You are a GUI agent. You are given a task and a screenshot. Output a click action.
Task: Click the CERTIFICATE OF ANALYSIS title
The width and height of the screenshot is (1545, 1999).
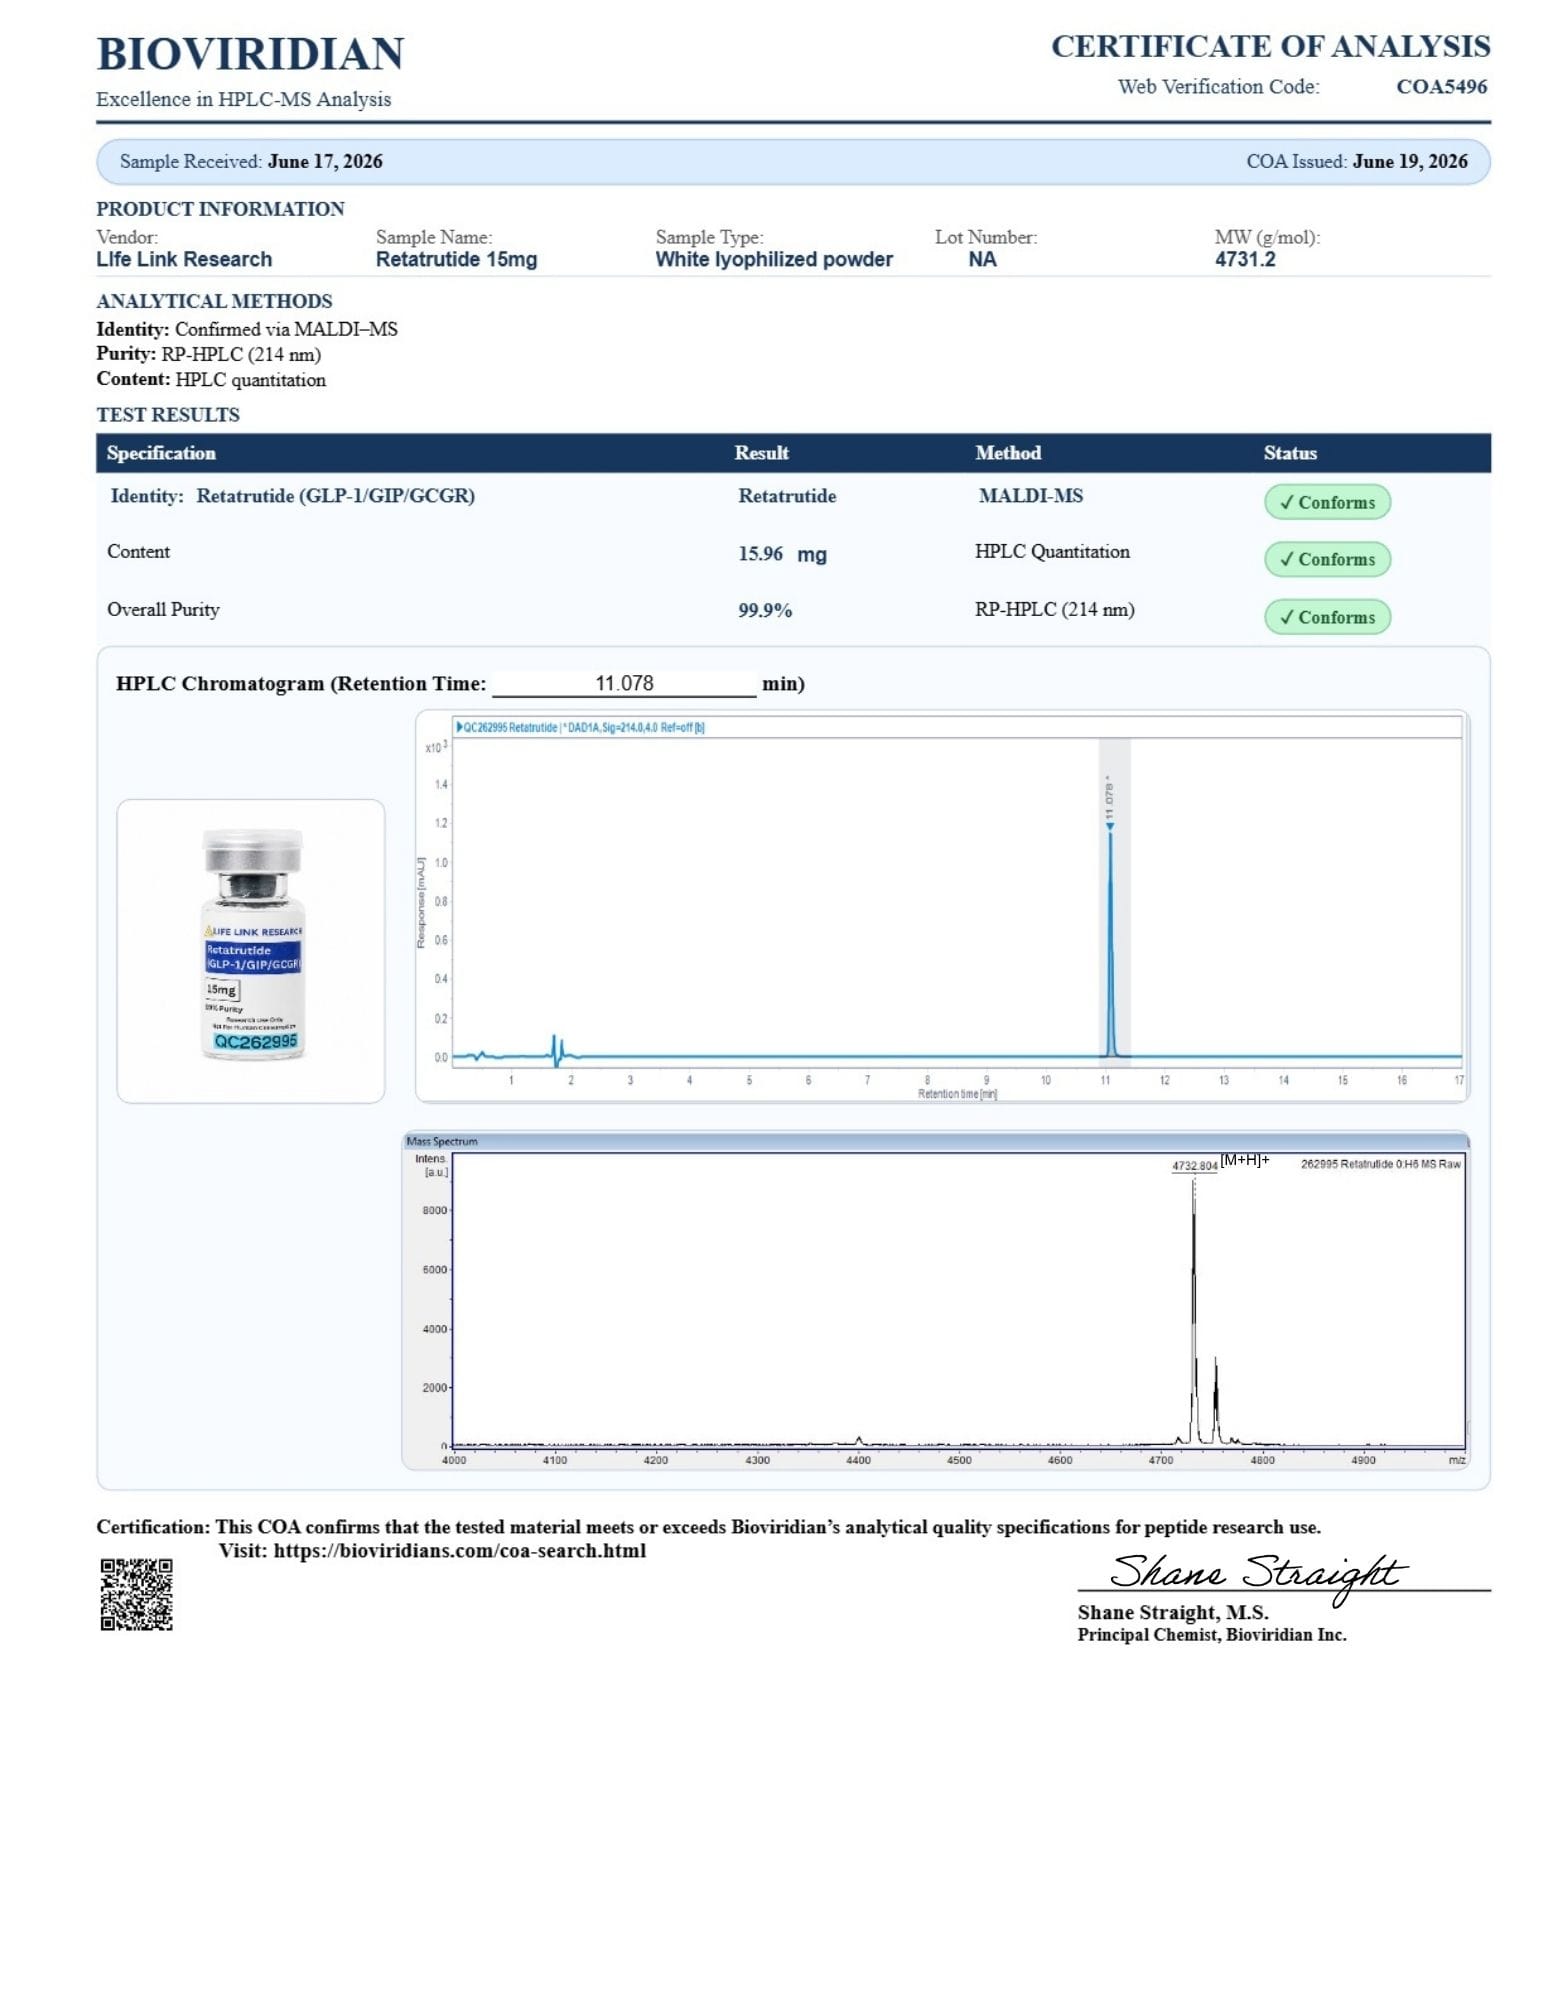[x=1270, y=47]
